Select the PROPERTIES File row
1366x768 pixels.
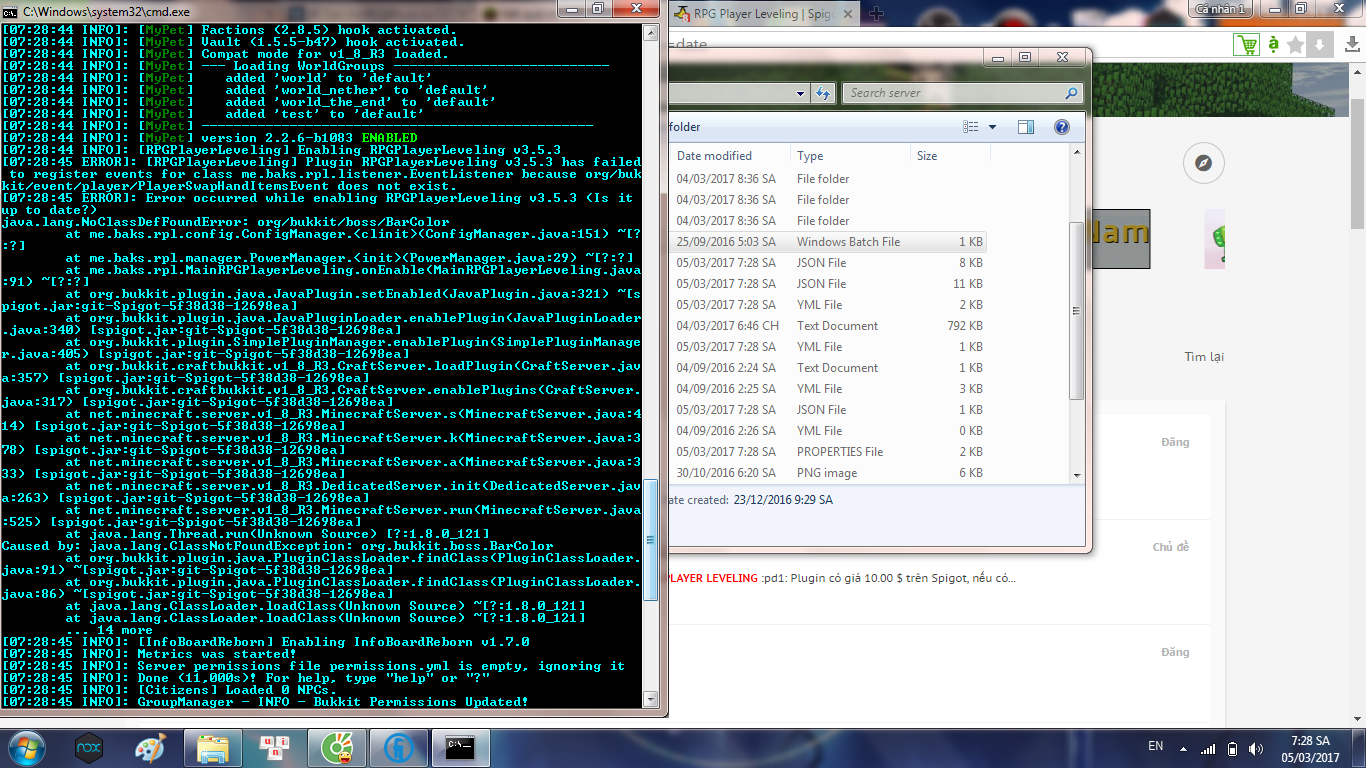pyautogui.click(x=828, y=452)
